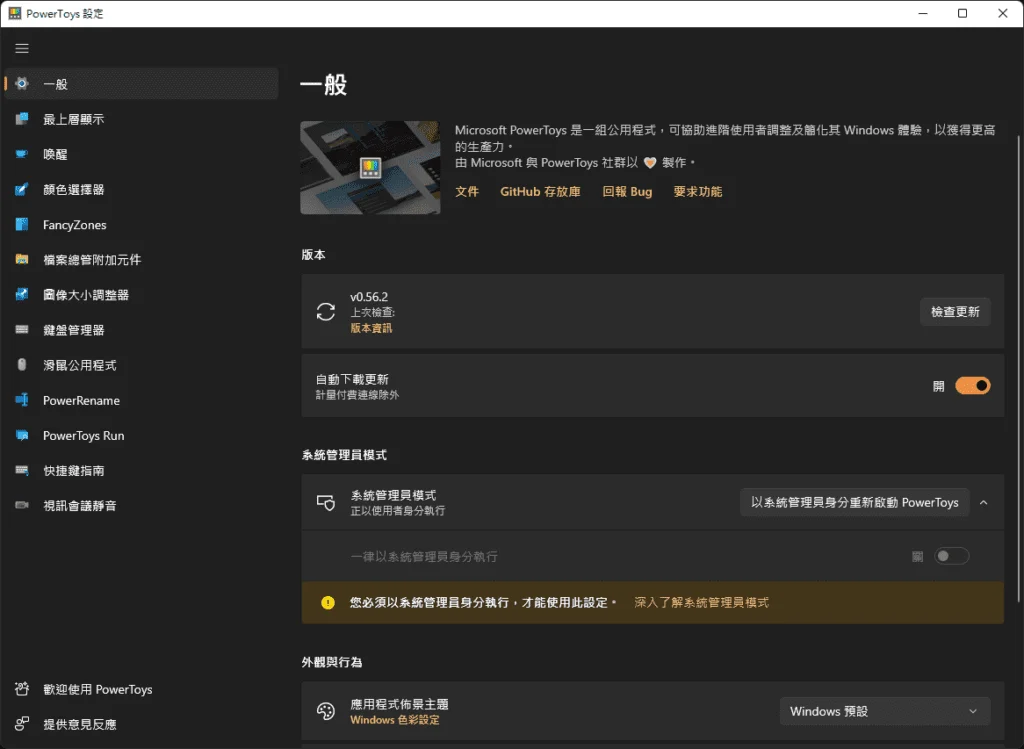1024x749 pixels.
Task: Click the 提供意見反應 label
Action: coord(80,724)
